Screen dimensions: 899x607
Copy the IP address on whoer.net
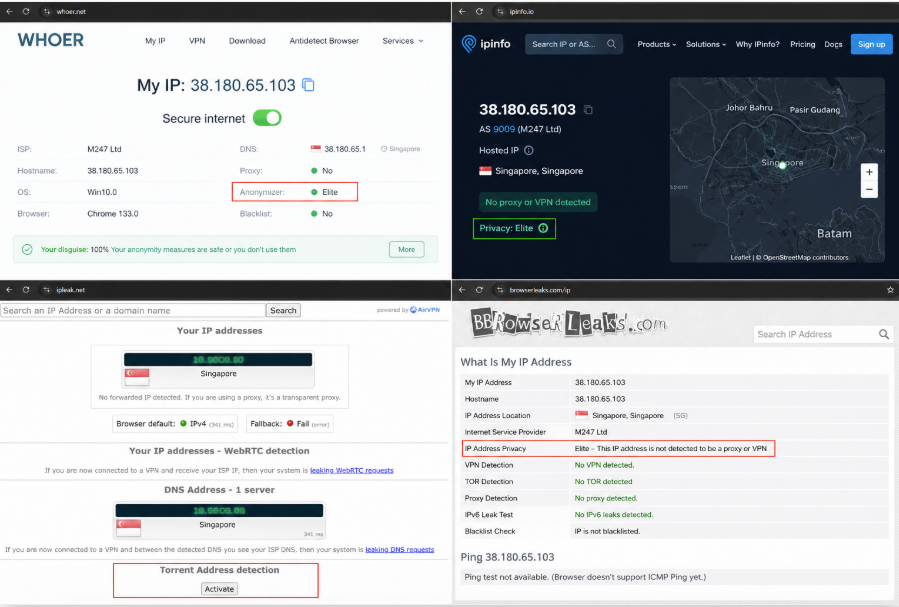[x=308, y=85]
